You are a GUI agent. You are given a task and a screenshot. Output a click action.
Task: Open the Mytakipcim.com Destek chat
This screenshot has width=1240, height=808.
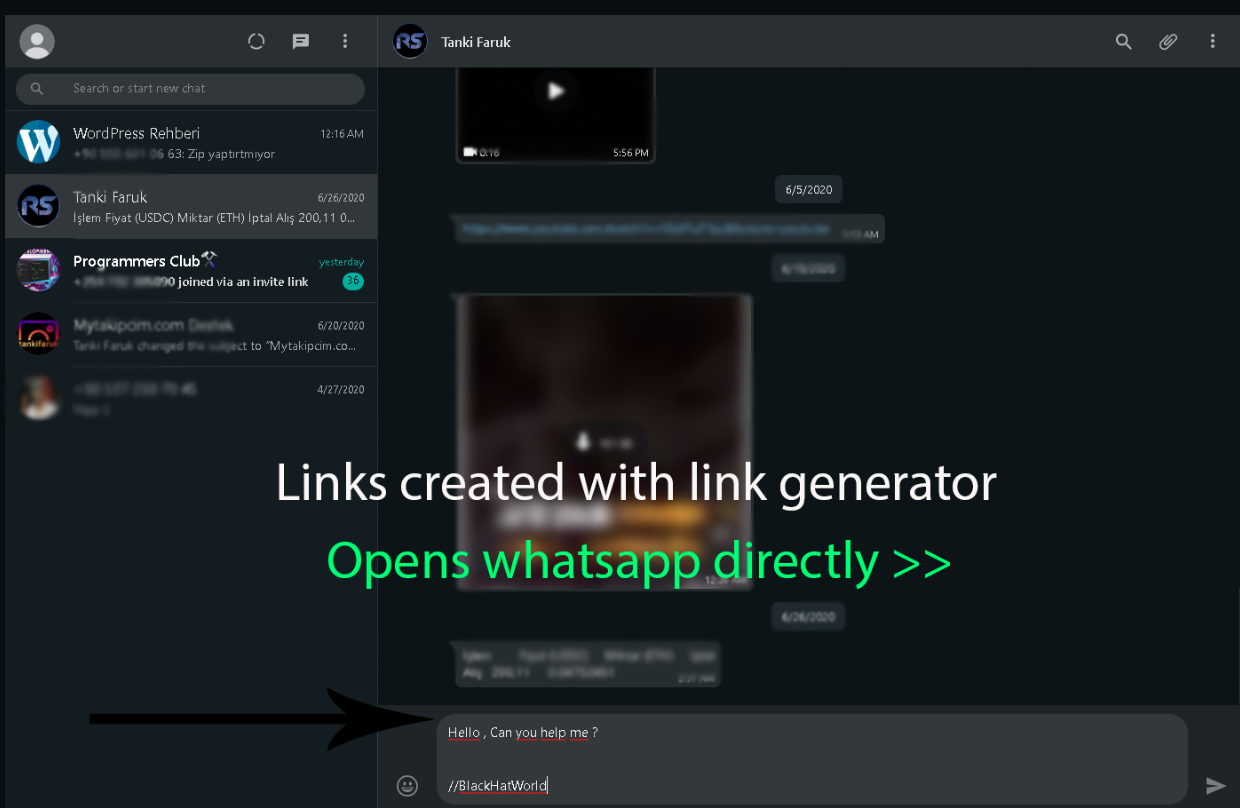[x=190, y=335]
